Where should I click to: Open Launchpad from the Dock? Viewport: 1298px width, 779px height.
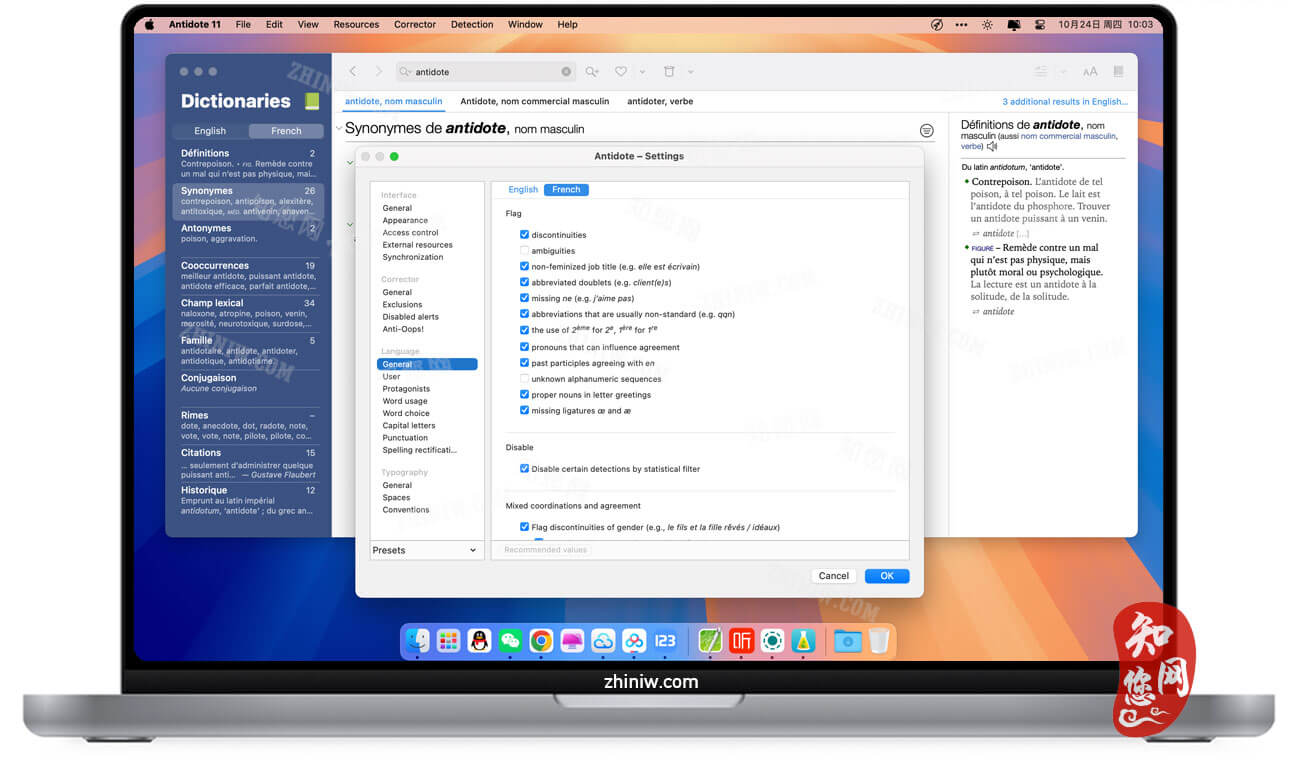(x=449, y=641)
